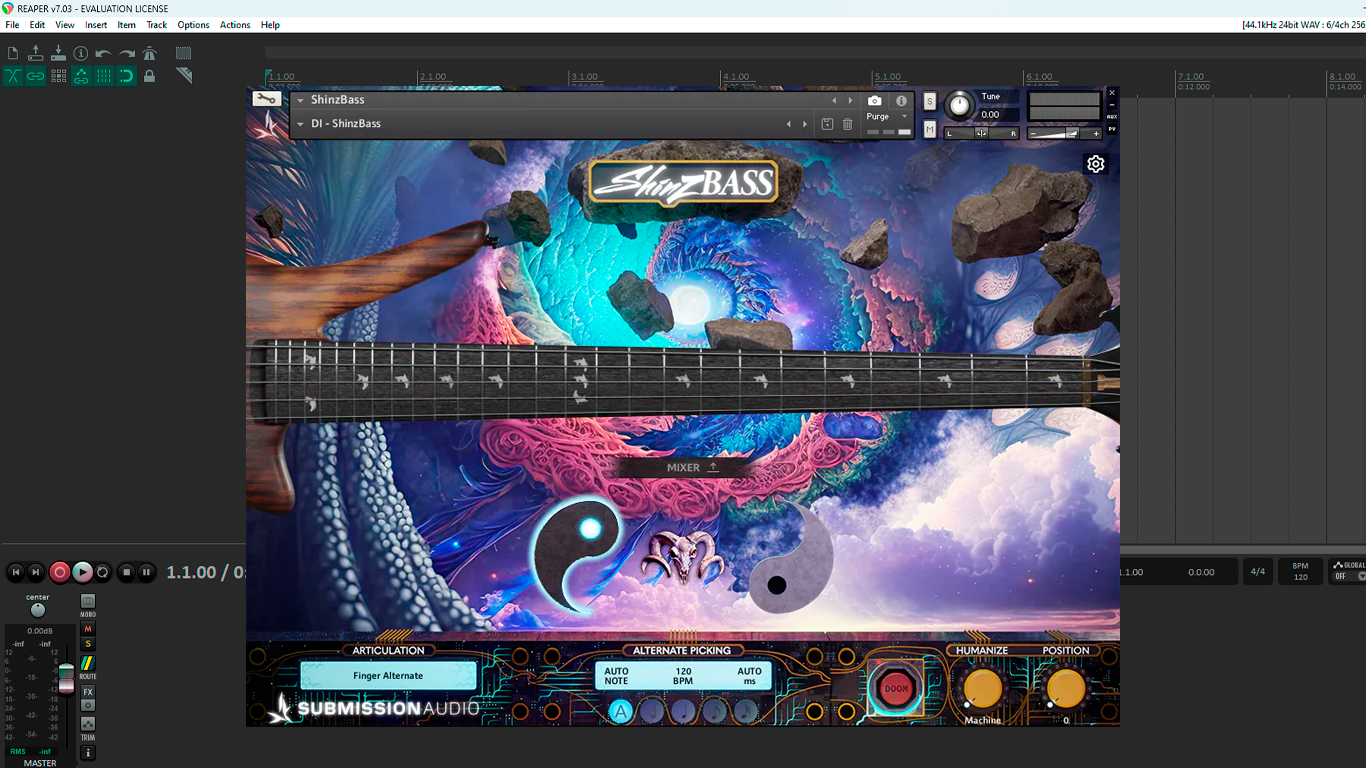
Task: Open the Actions menu
Action: [x=235, y=25]
